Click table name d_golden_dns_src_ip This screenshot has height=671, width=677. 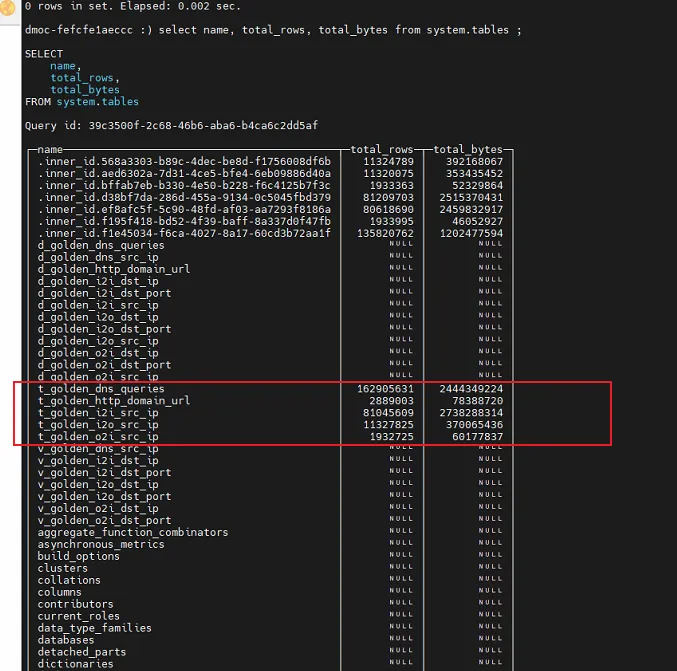pos(98,257)
